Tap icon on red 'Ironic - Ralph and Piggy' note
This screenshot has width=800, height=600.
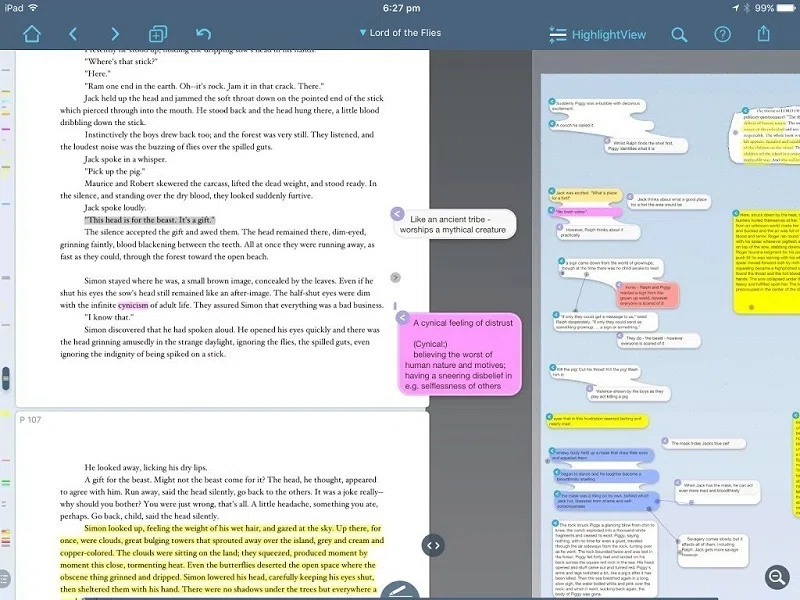click(619, 285)
